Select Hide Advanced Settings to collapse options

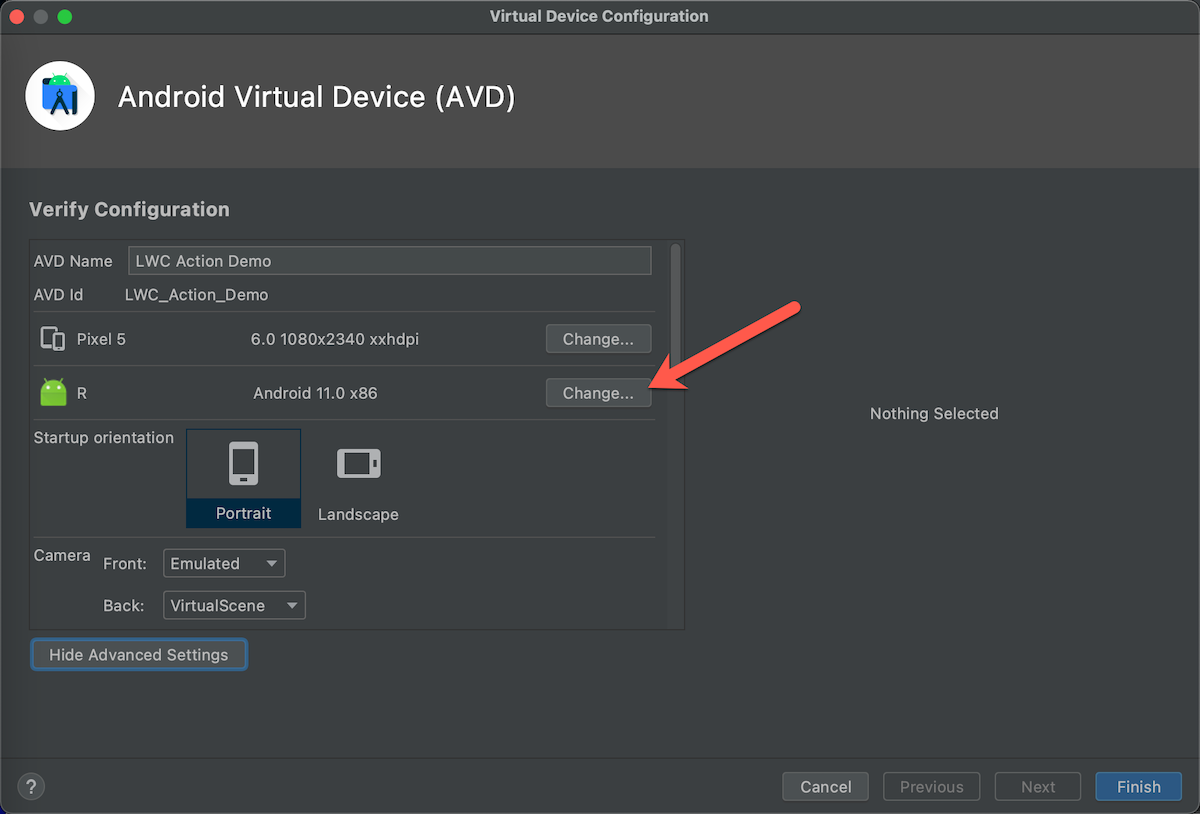tap(138, 654)
